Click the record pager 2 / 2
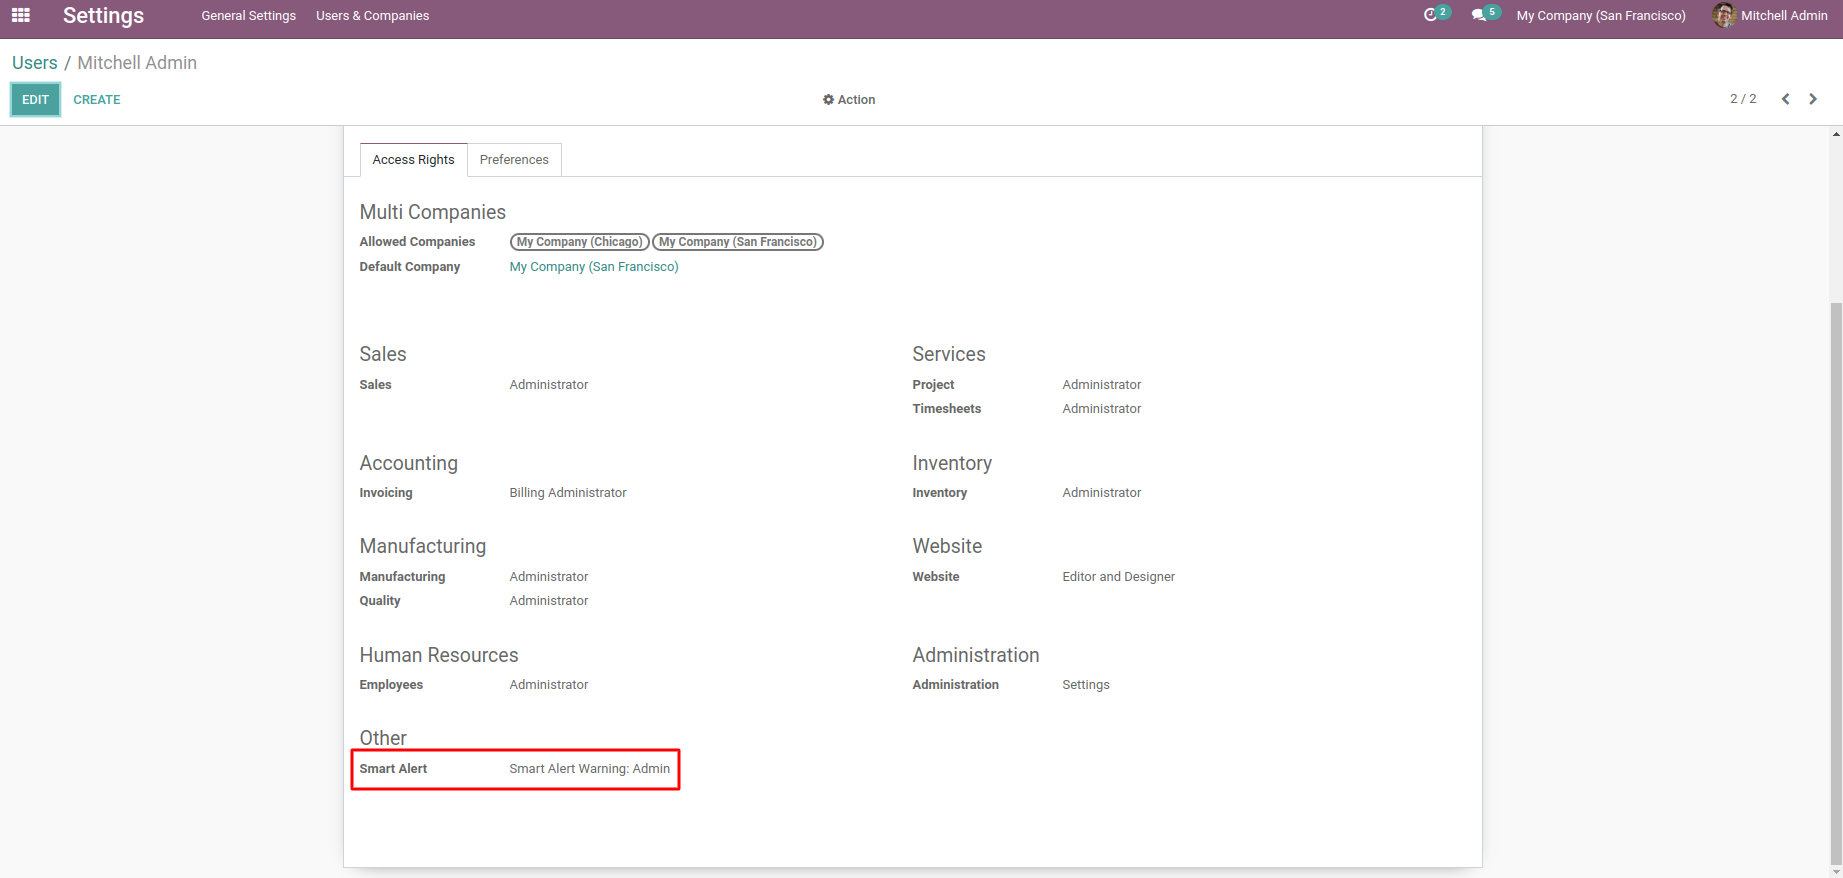The image size is (1843, 878). (1743, 99)
